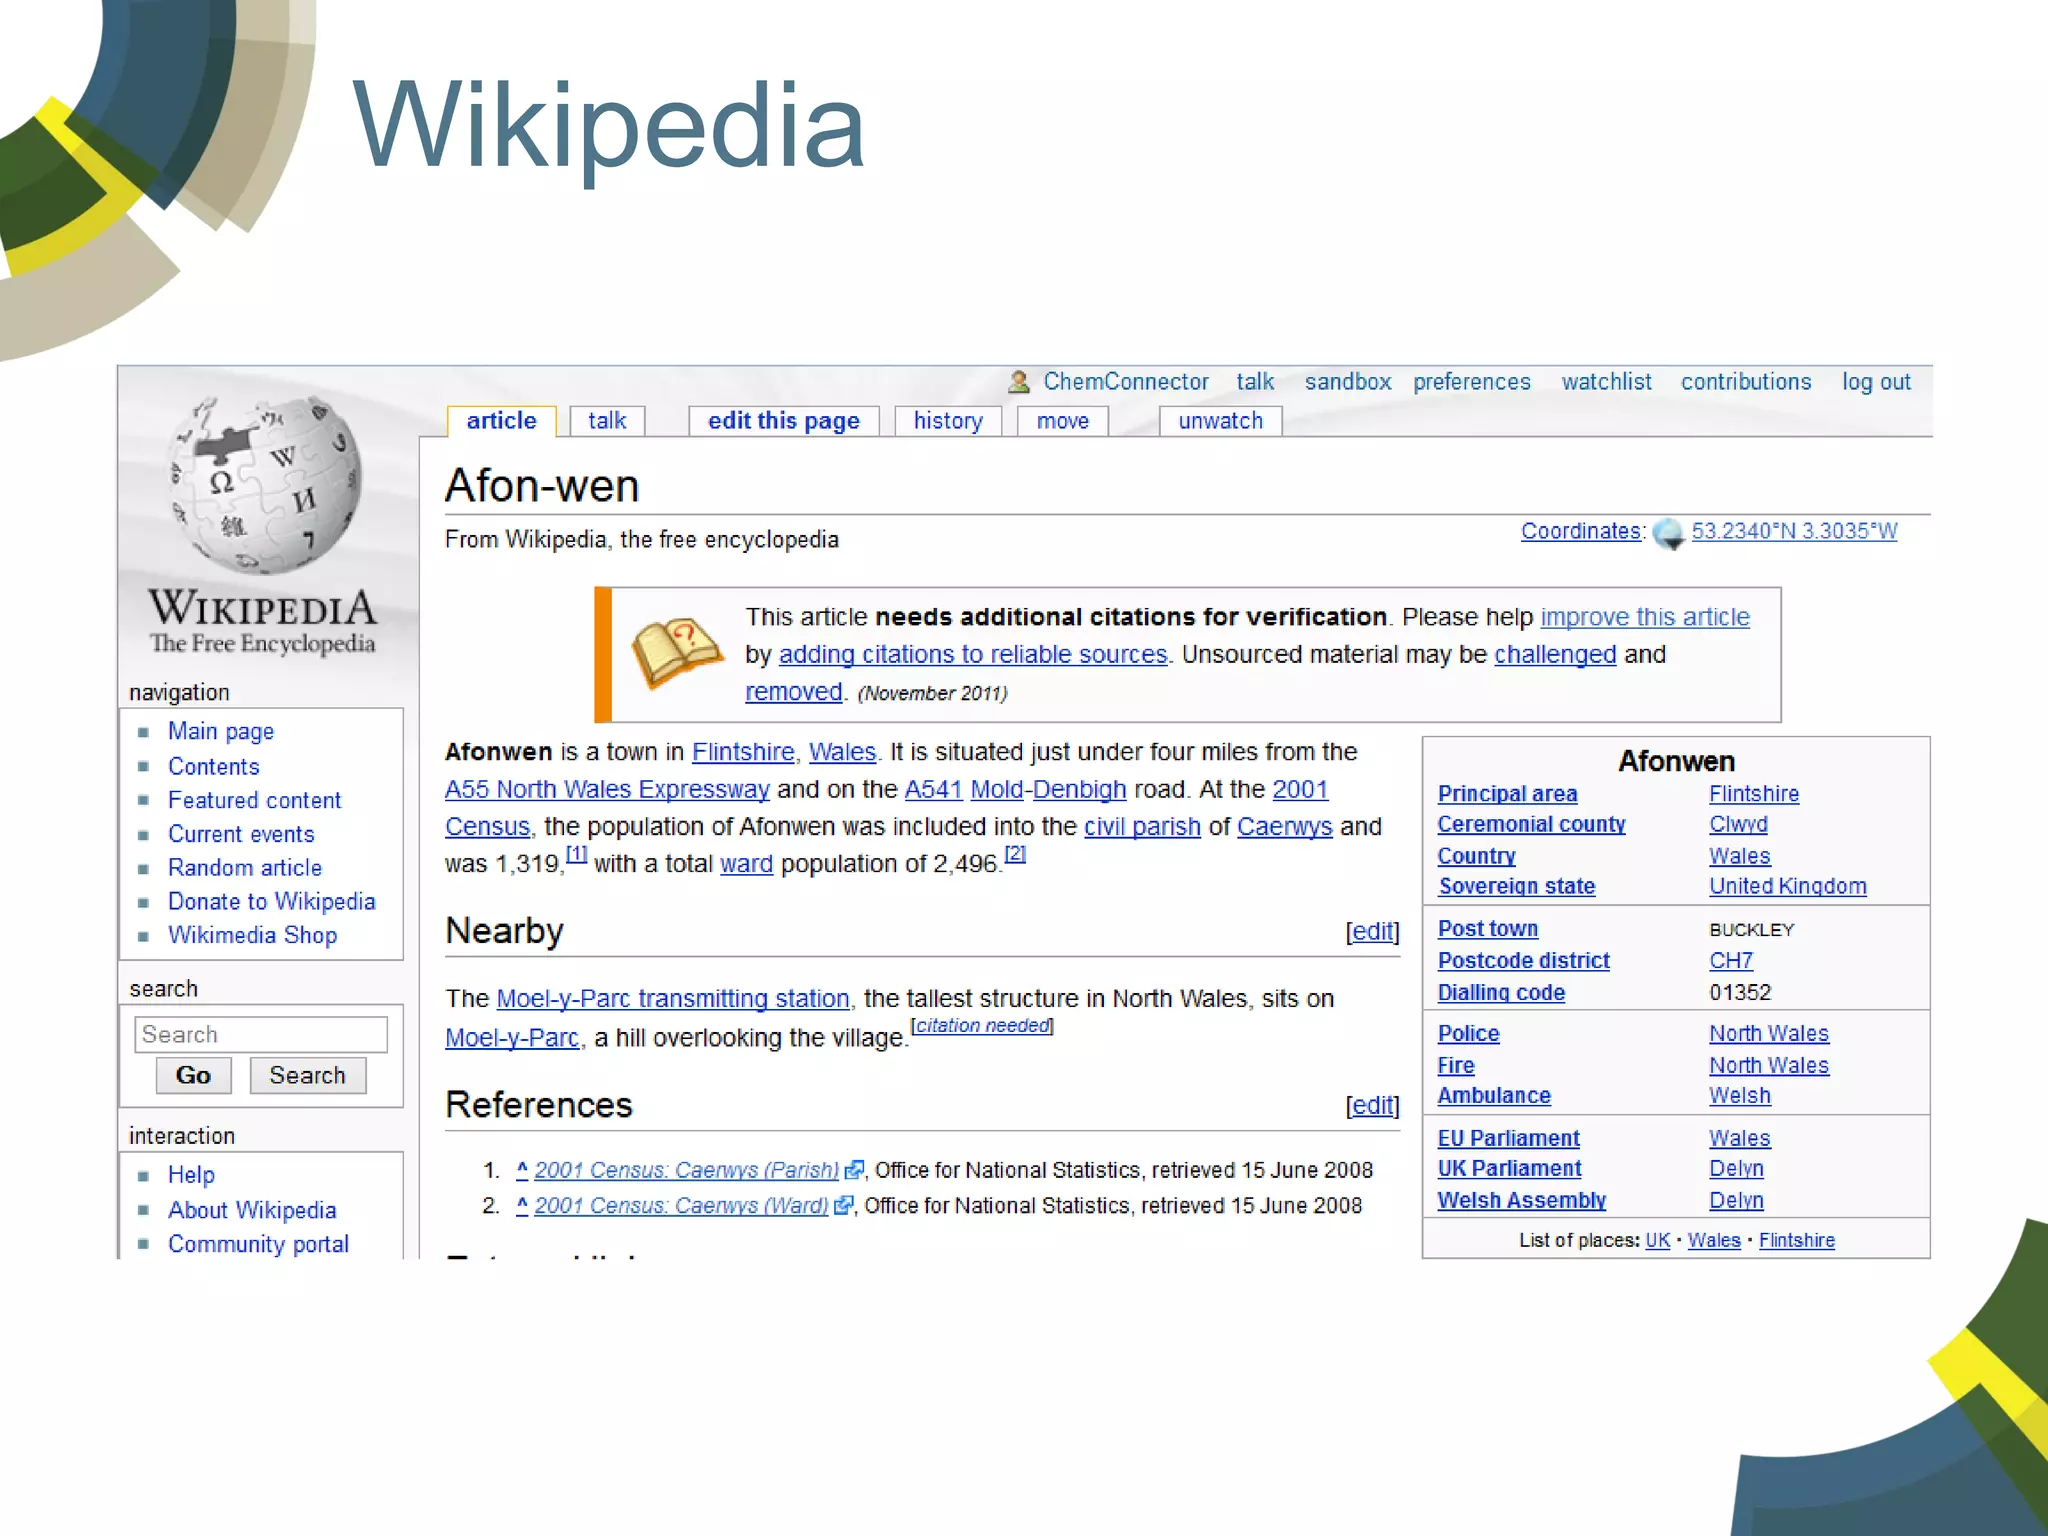Open contributions link

tap(1746, 382)
